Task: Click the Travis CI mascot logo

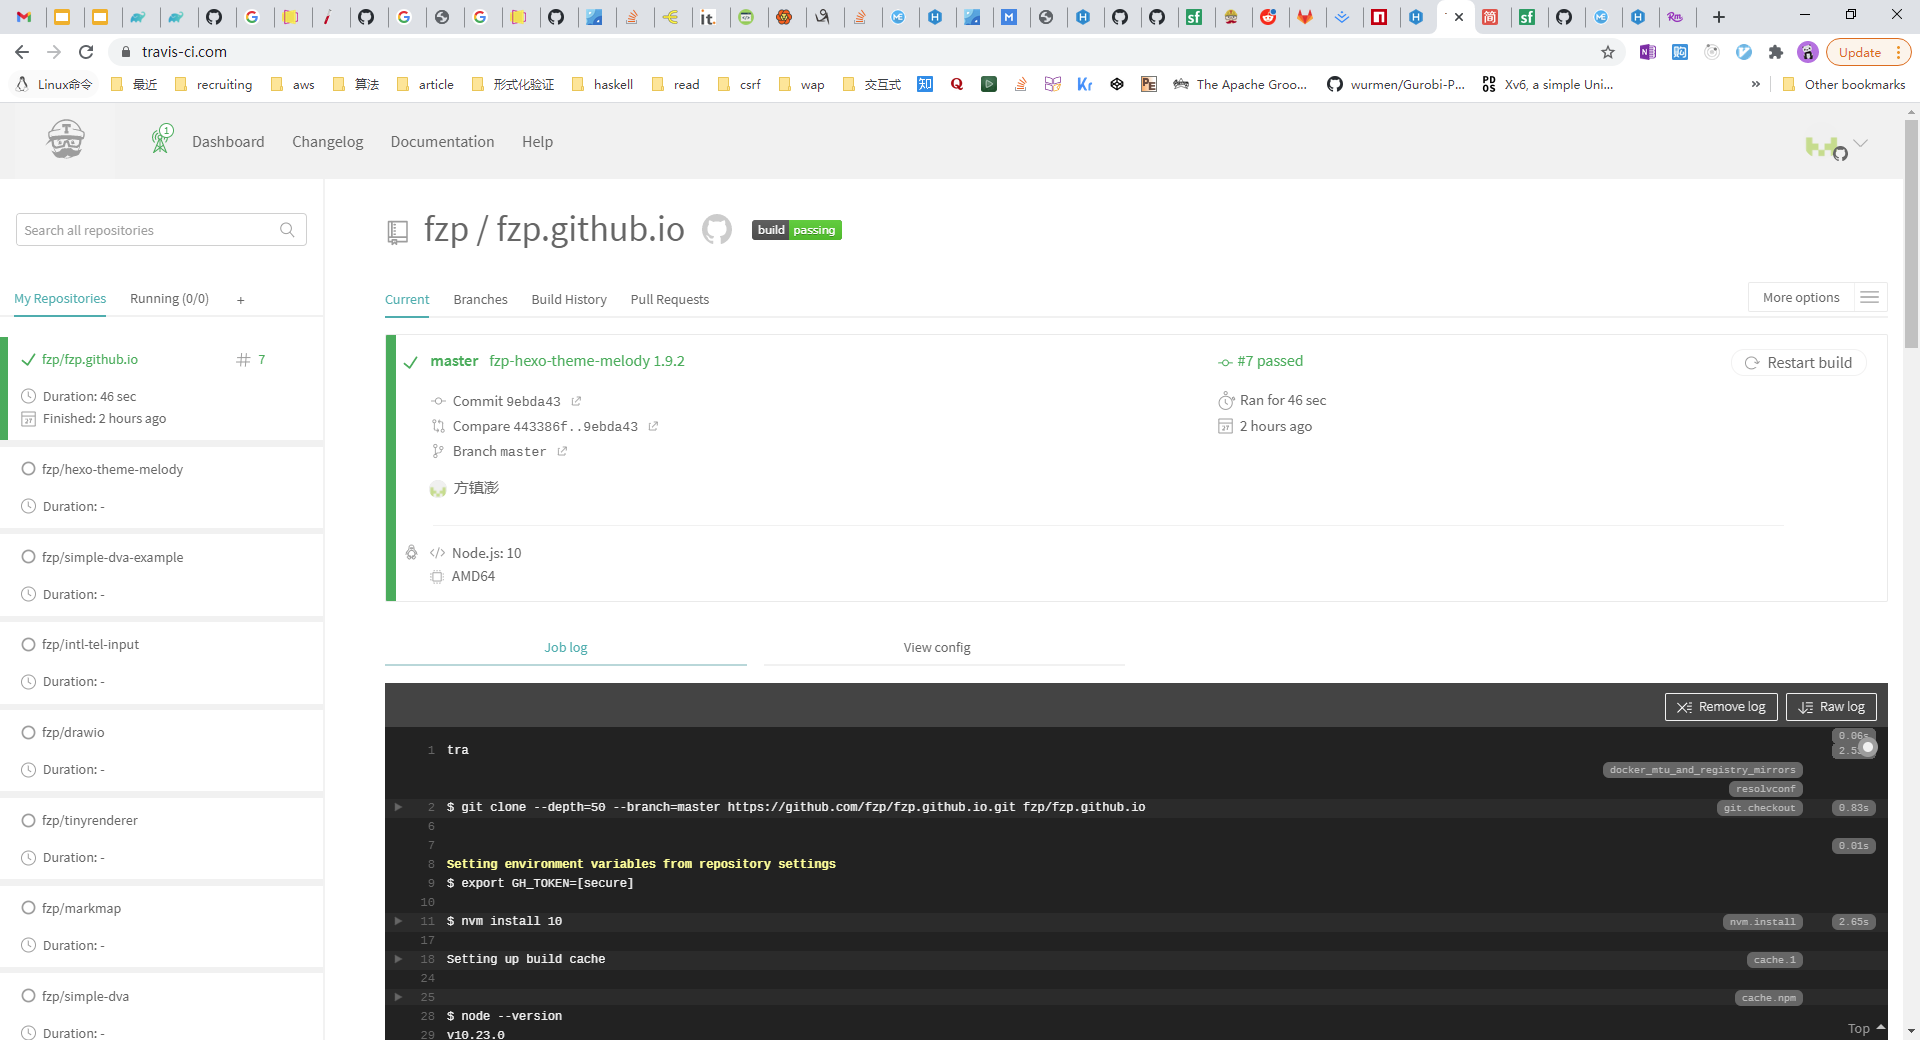Action: point(64,139)
